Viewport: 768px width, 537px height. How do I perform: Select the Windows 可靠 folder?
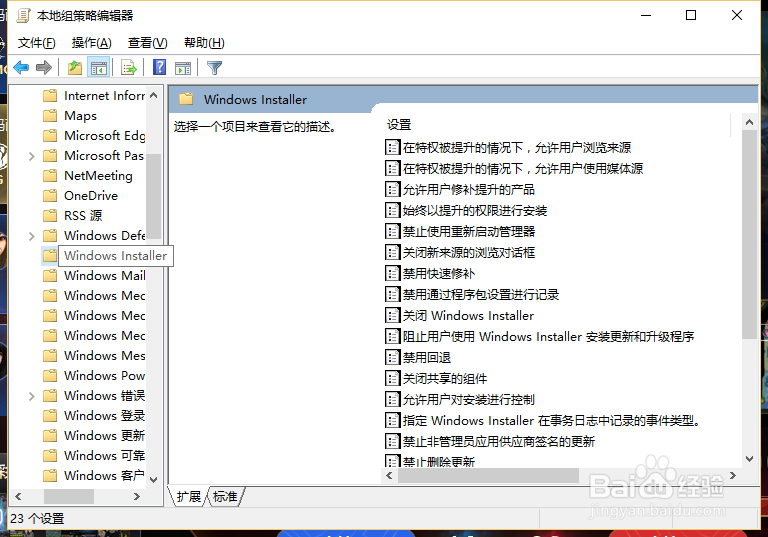coord(94,456)
